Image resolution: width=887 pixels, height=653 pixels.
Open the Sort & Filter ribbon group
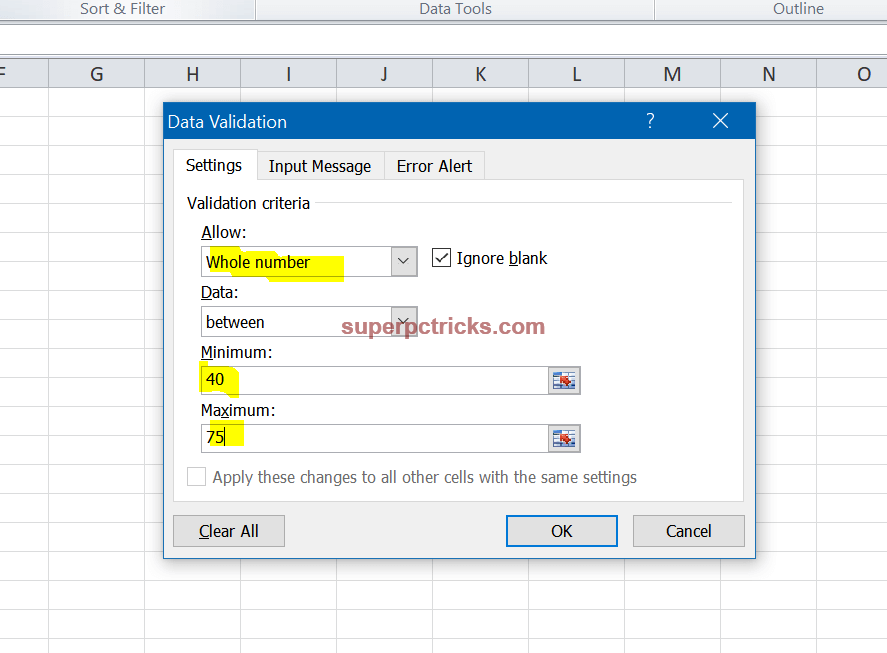[122, 9]
